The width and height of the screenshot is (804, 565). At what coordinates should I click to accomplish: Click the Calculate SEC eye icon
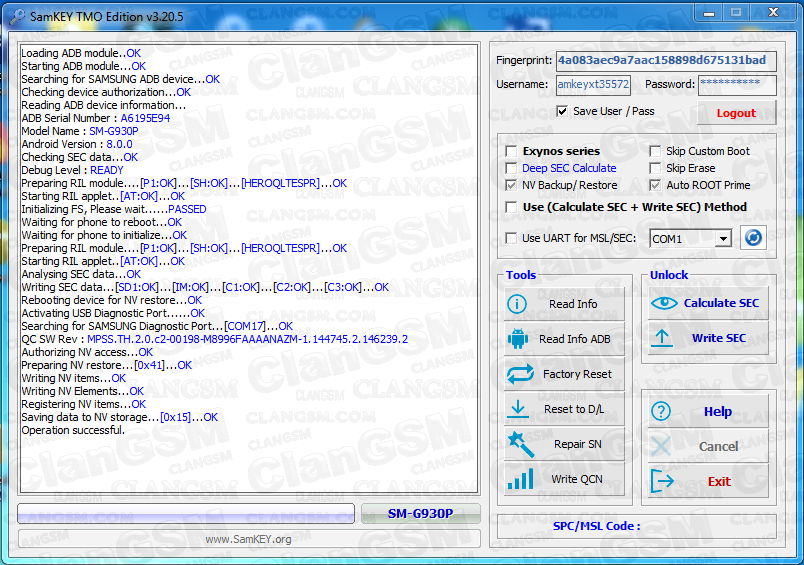pos(664,303)
